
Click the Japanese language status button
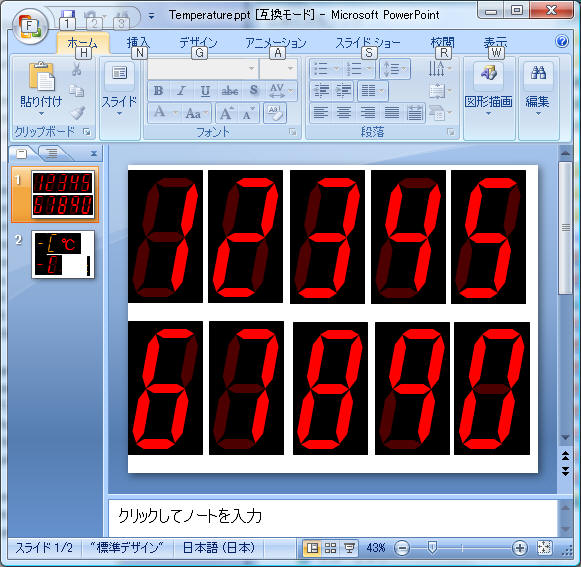click(219, 547)
